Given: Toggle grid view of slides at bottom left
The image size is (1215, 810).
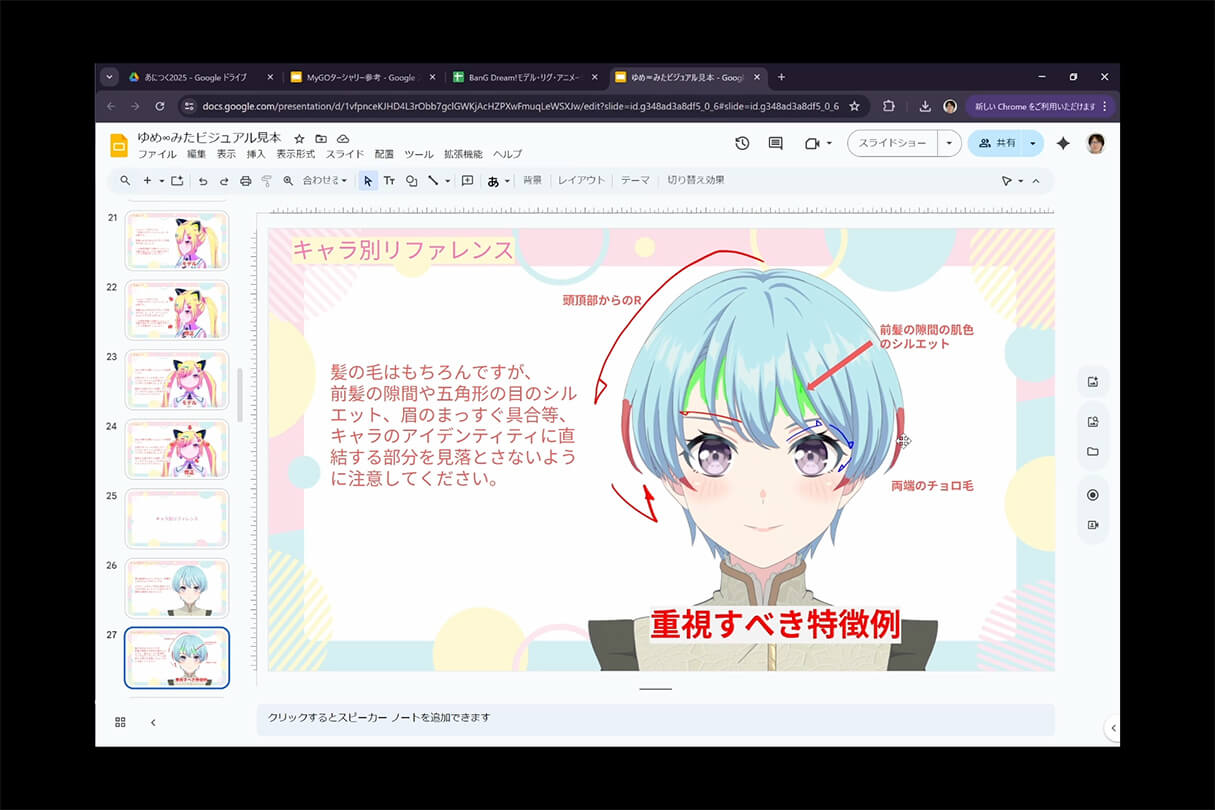Looking at the screenshot, I should point(119,721).
